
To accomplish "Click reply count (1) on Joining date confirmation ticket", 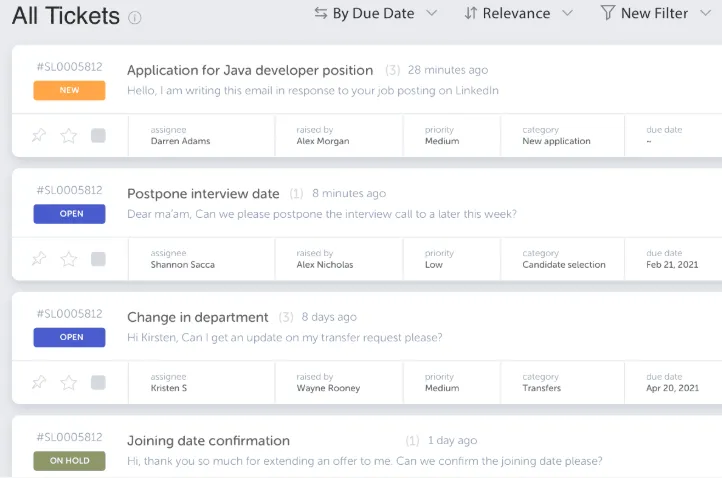I will pyautogui.click(x=412, y=440).
